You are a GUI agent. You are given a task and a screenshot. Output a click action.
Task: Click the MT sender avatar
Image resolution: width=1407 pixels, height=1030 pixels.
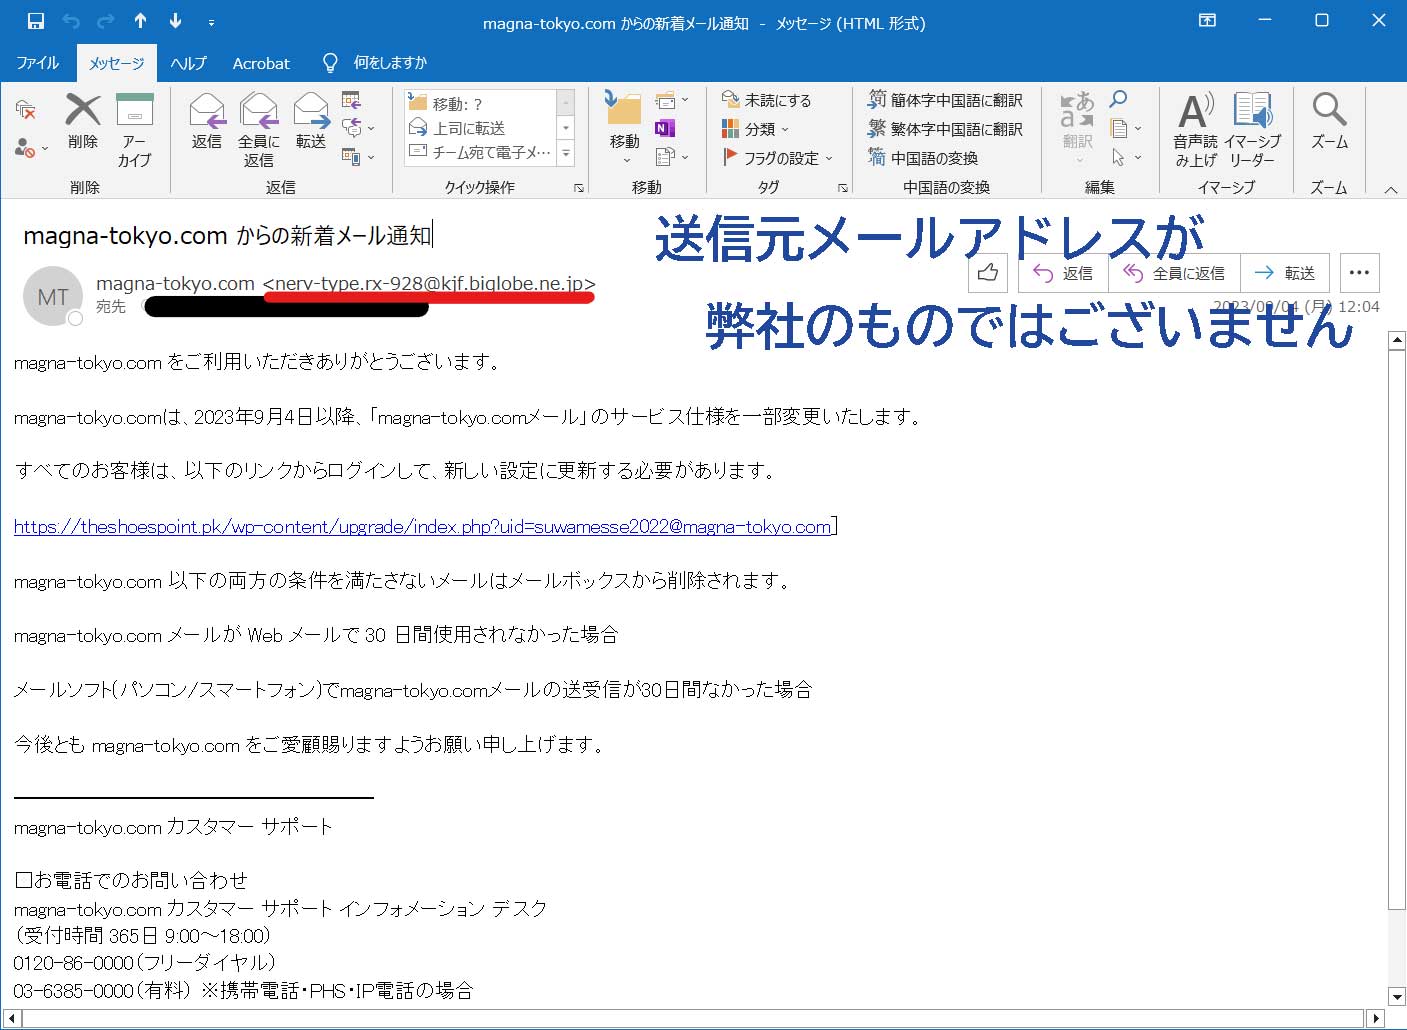[52, 296]
